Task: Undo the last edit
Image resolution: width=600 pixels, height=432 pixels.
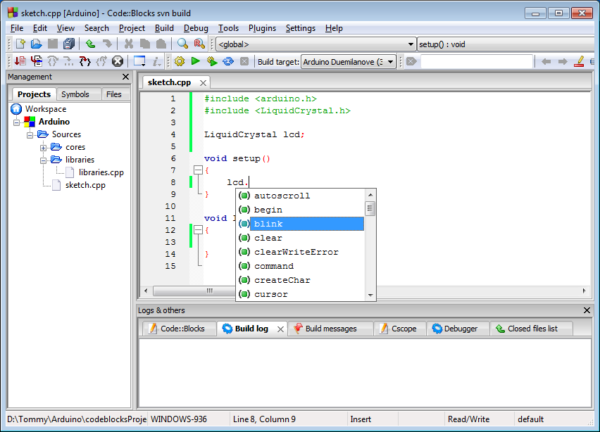Action: pos(90,44)
